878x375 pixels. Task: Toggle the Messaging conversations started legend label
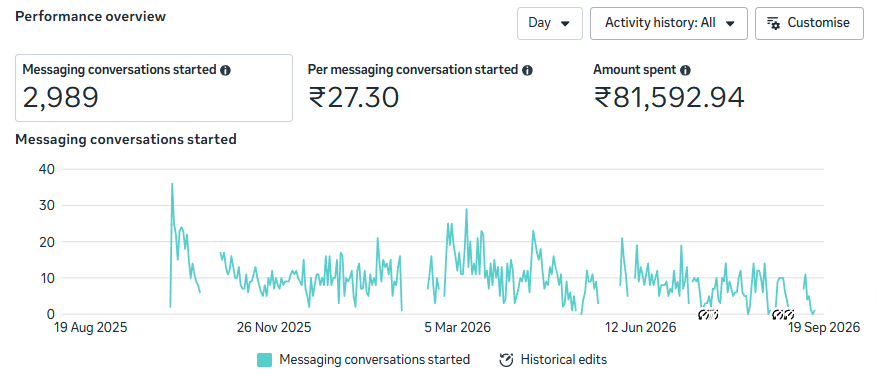coord(374,359)
